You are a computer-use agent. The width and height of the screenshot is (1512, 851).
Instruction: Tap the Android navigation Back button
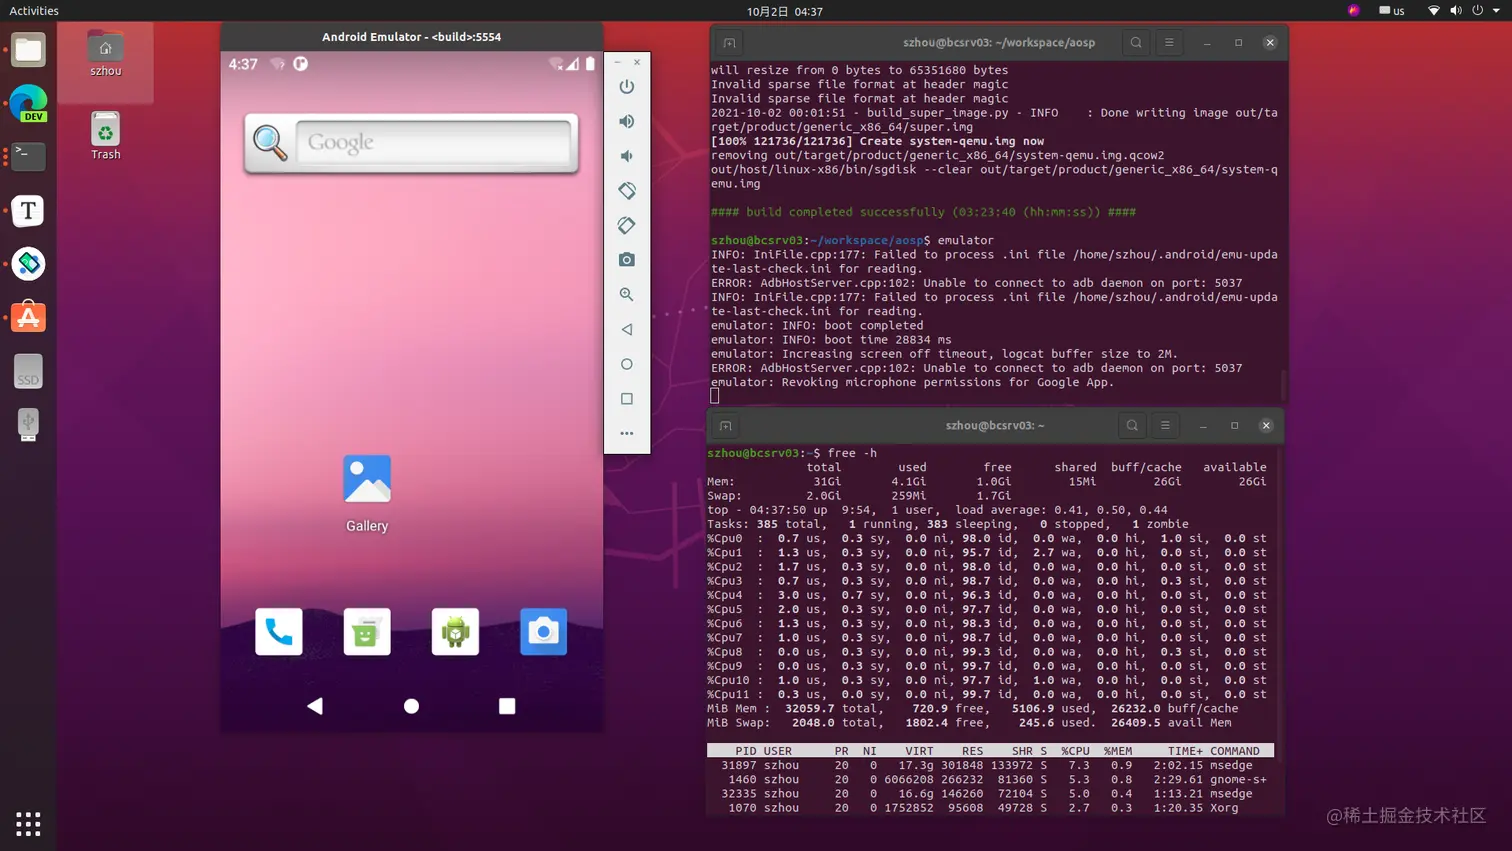point(315,706)
